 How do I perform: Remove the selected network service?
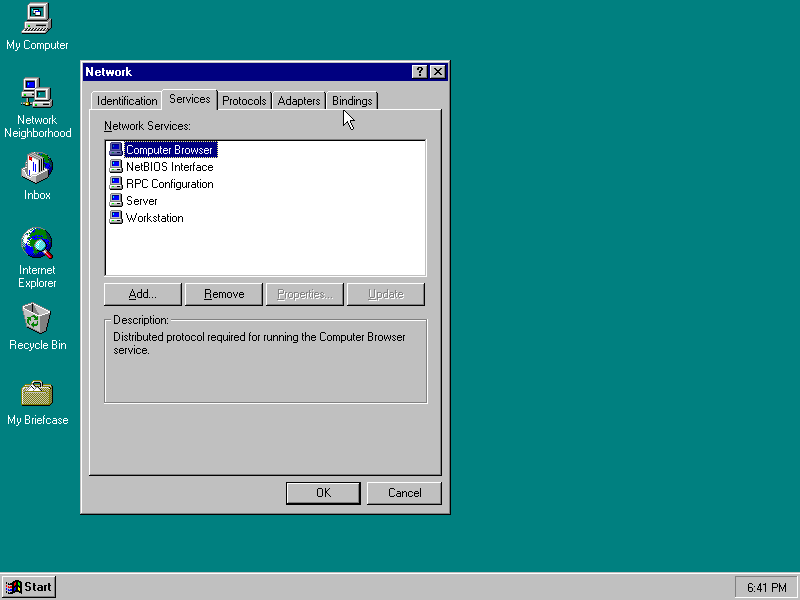pos(224,294)
